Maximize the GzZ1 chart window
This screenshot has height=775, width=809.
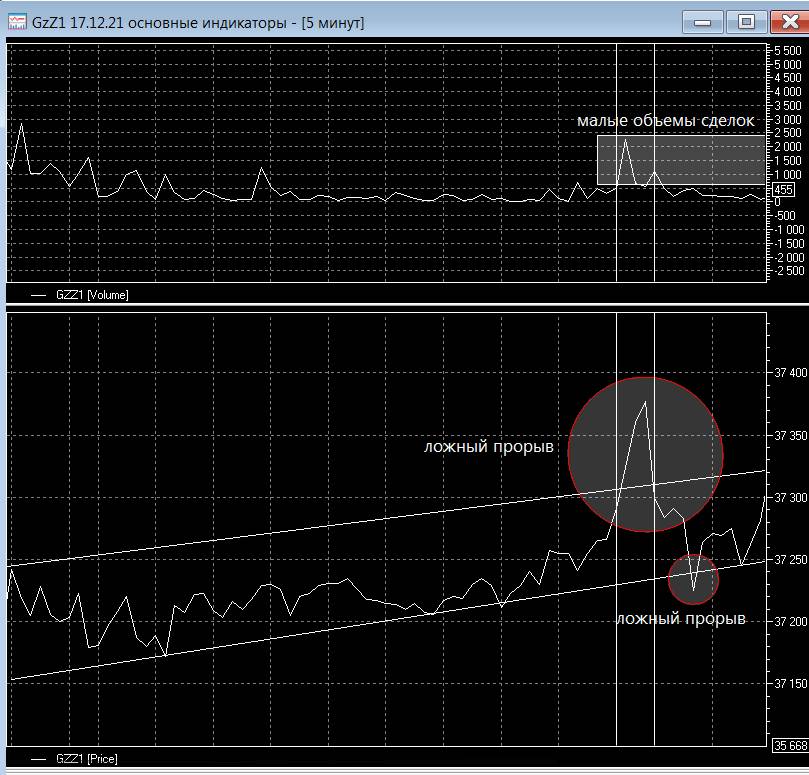(746, 22)
